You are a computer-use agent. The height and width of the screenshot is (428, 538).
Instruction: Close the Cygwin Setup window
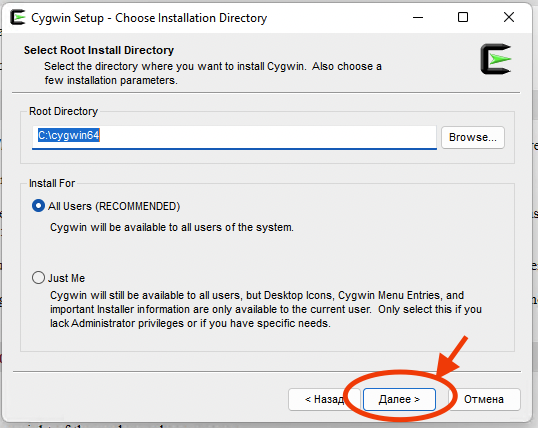pyautogui.click(x=509, y=17)
